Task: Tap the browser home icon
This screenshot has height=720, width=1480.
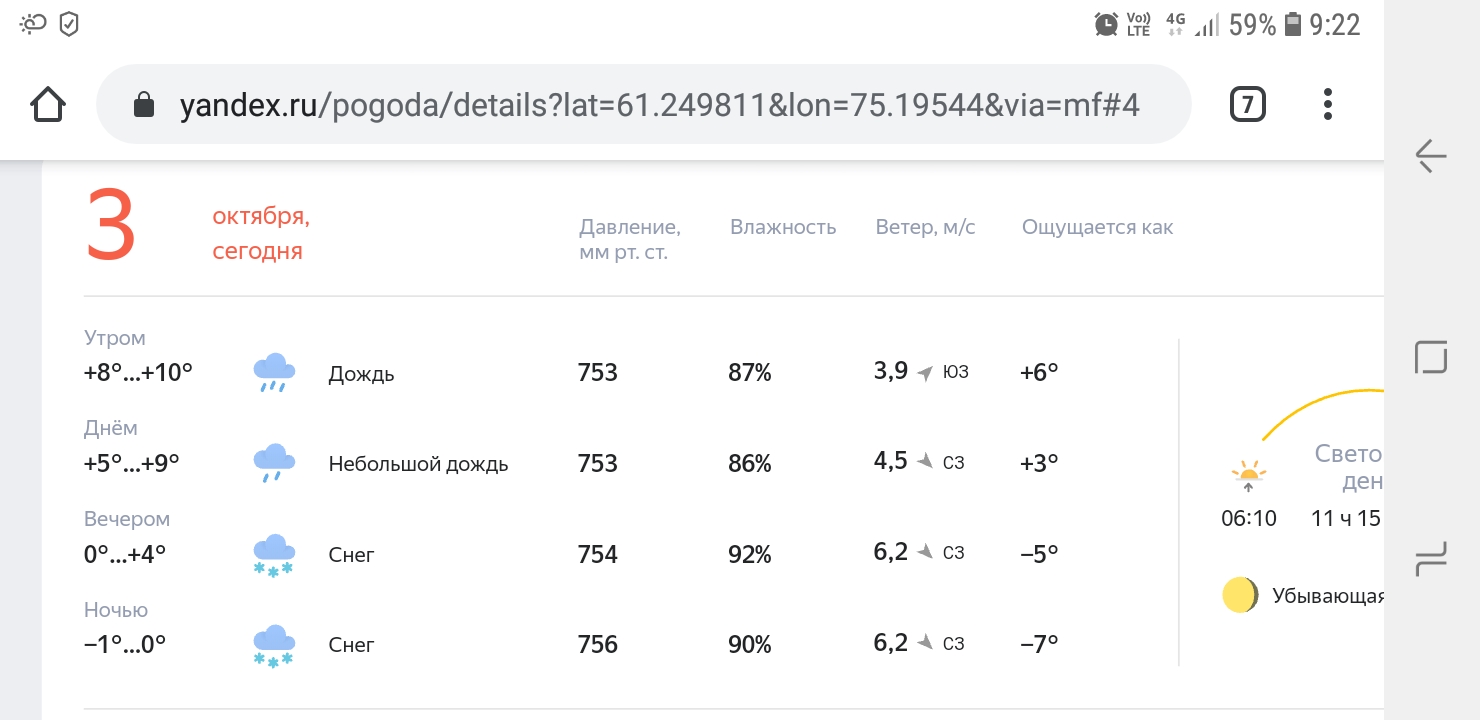Action: coord(49,104)
